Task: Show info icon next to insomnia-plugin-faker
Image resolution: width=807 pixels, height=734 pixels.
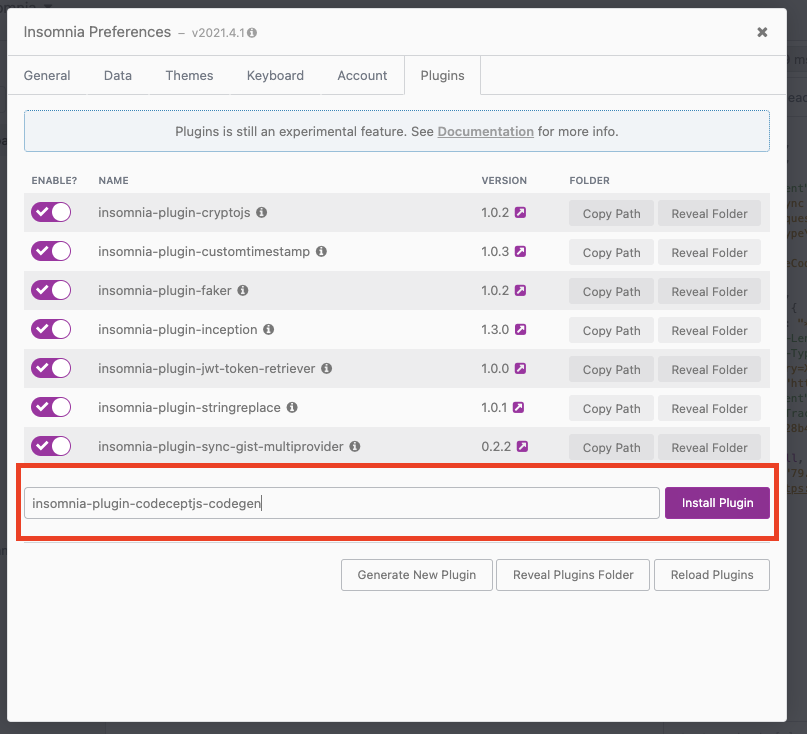Action: pos(243,290)
